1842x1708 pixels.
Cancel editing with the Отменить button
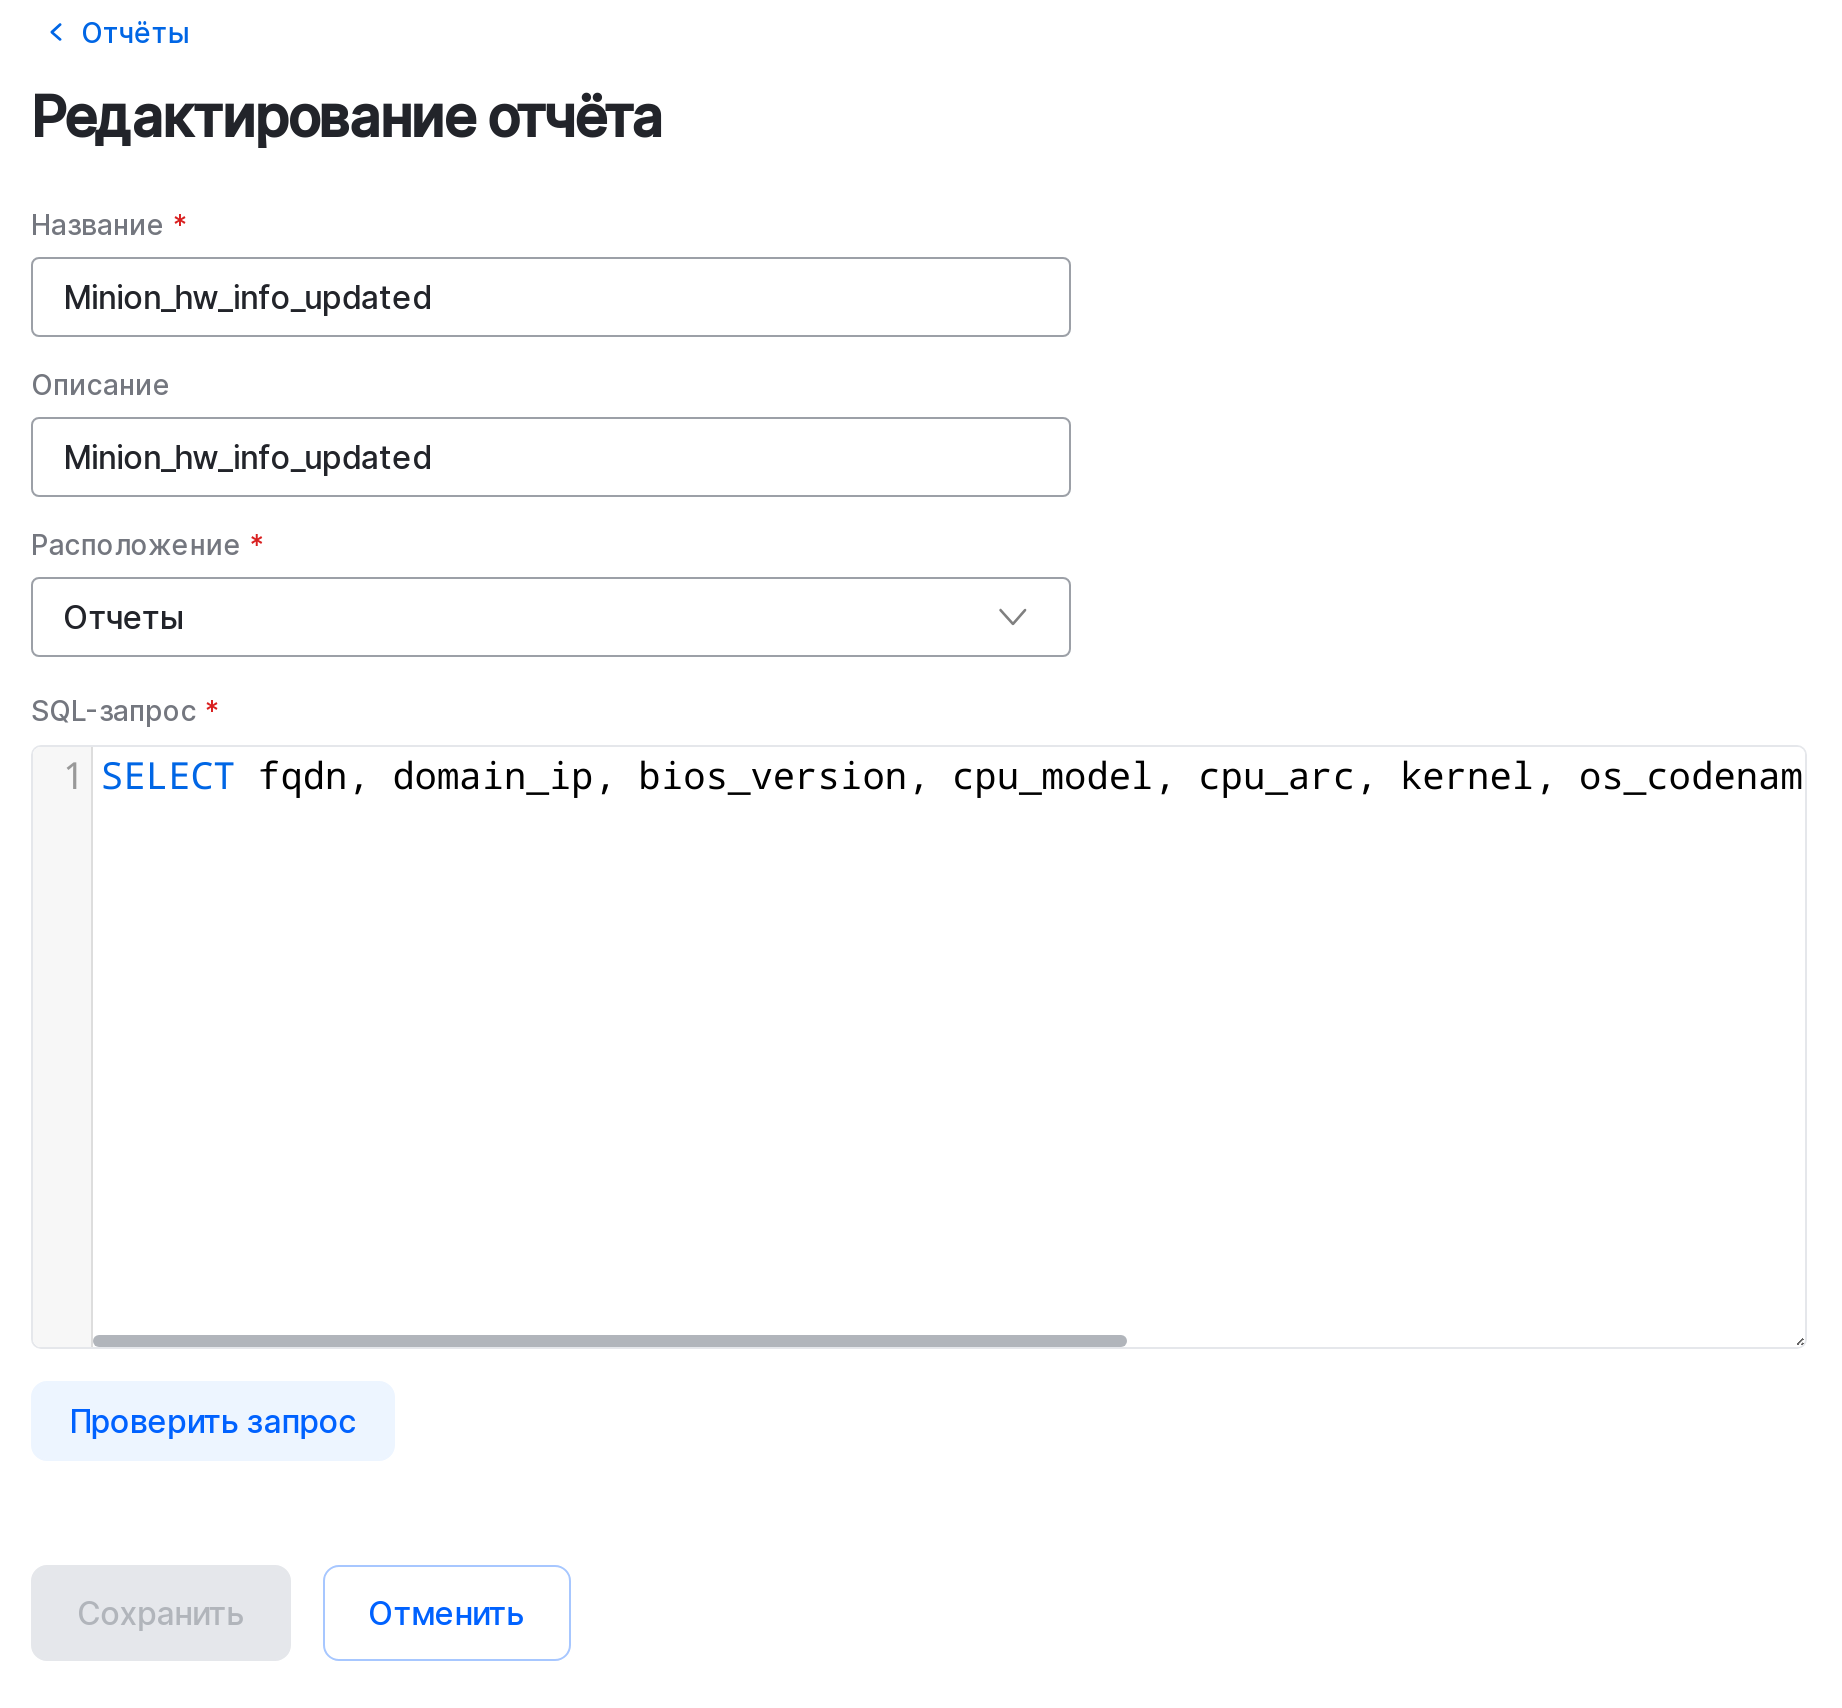click(446, 1613)
